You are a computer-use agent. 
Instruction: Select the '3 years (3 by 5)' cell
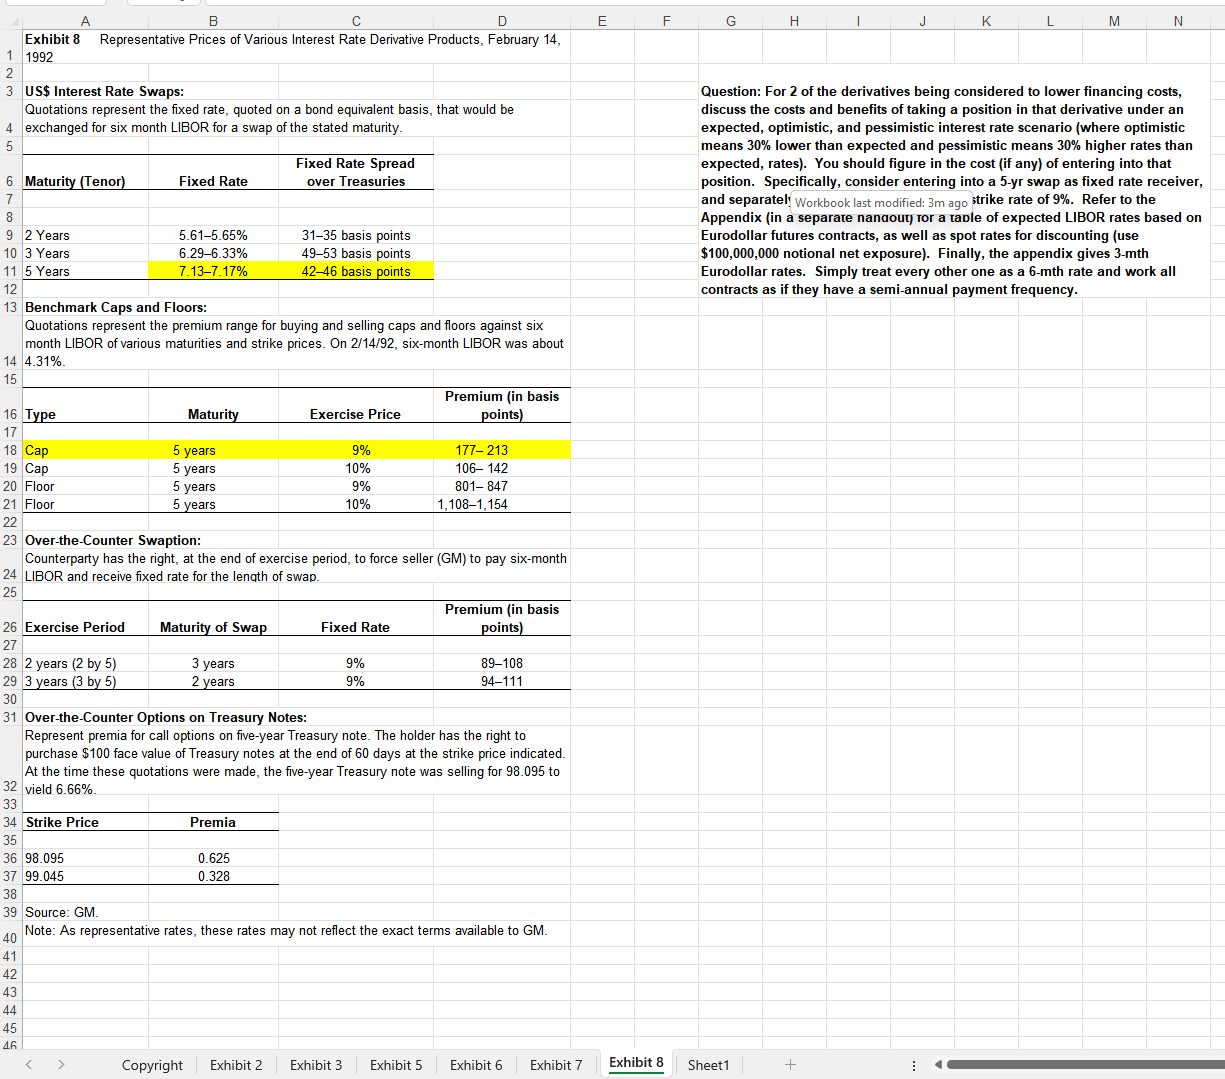(85, 681)
